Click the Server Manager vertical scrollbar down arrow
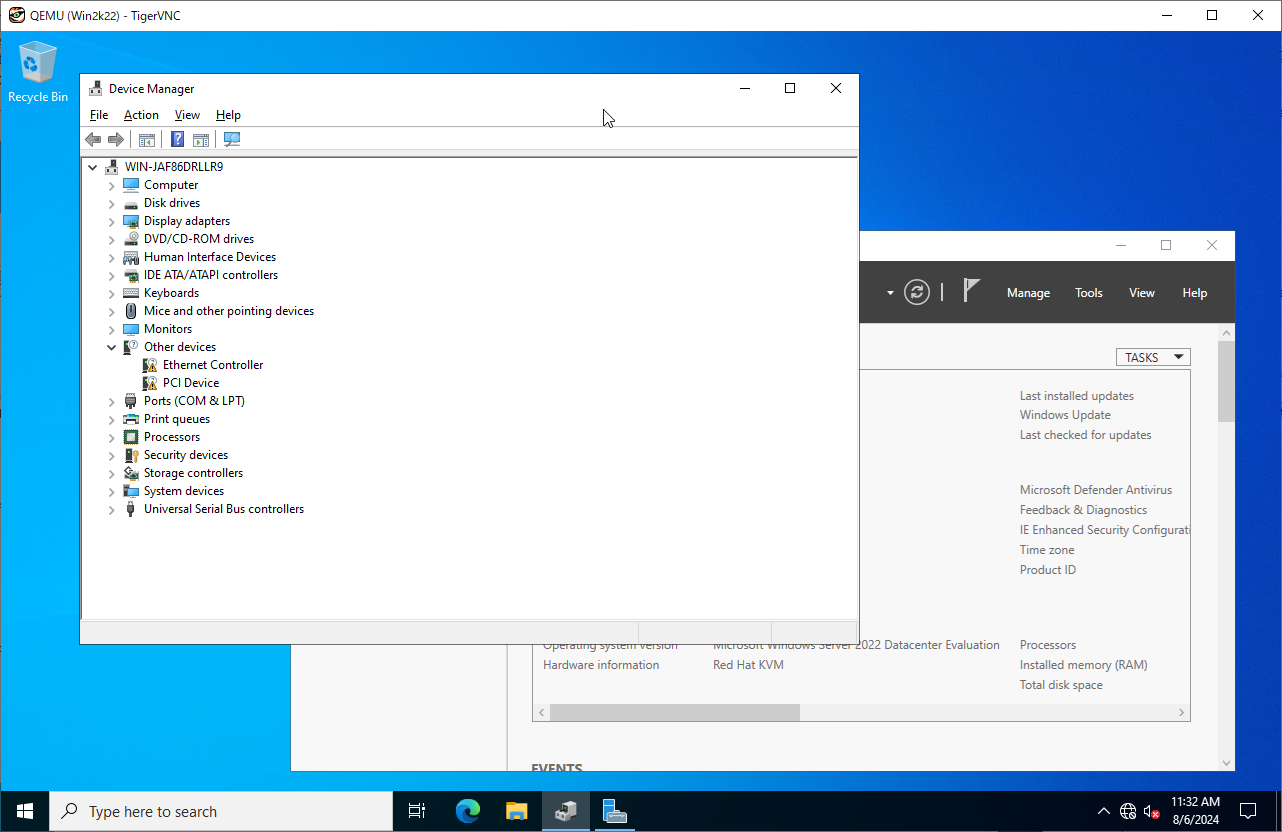Viewport: 1282px width, 832px height. 1227,763
